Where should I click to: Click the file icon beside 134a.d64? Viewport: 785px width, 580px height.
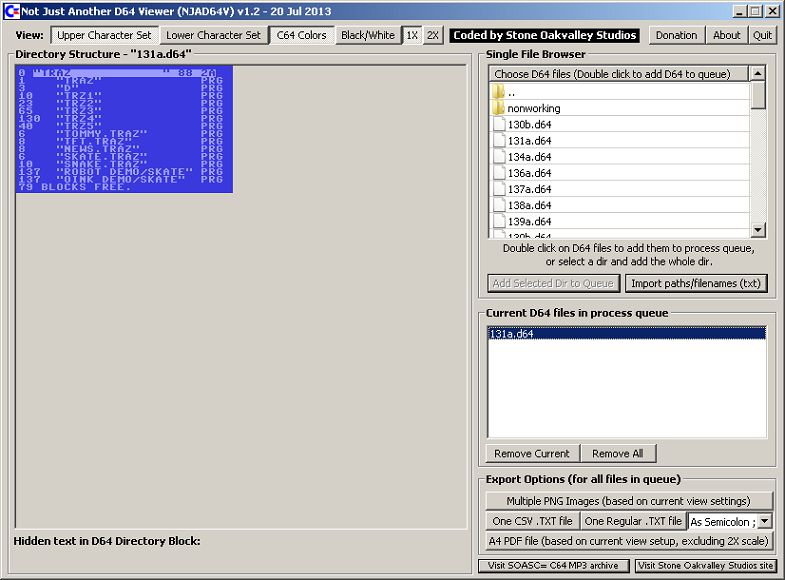click(498, 157)
